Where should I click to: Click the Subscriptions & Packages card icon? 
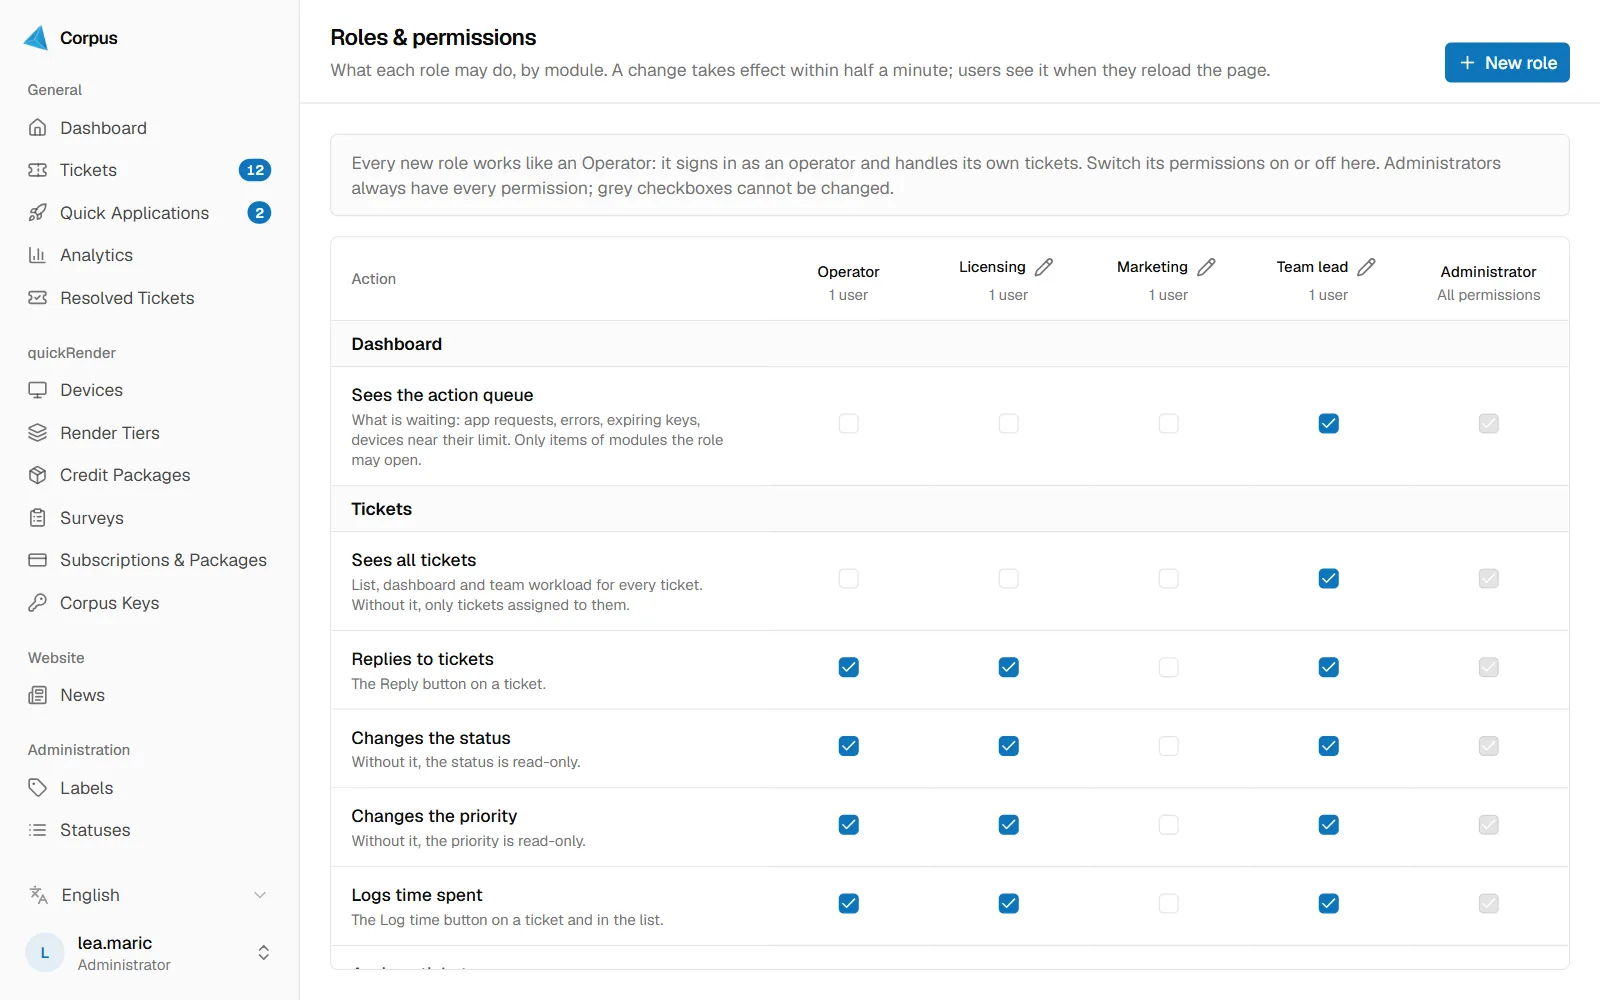coord(38,560)
